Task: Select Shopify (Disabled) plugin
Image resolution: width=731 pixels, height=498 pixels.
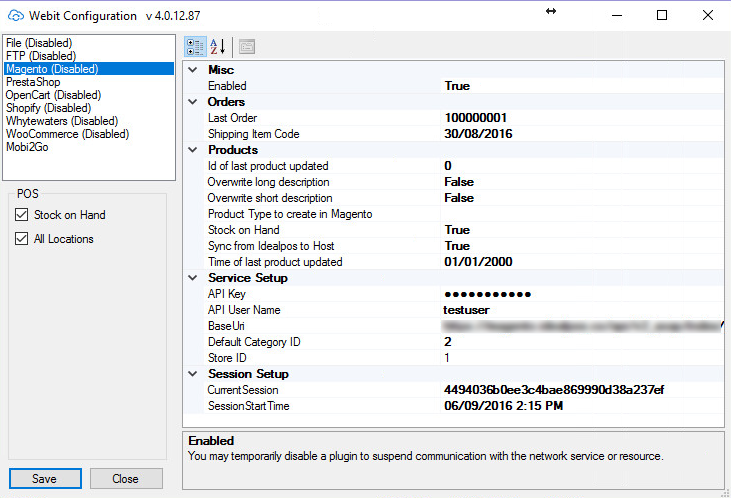Action: click(89, 108)
